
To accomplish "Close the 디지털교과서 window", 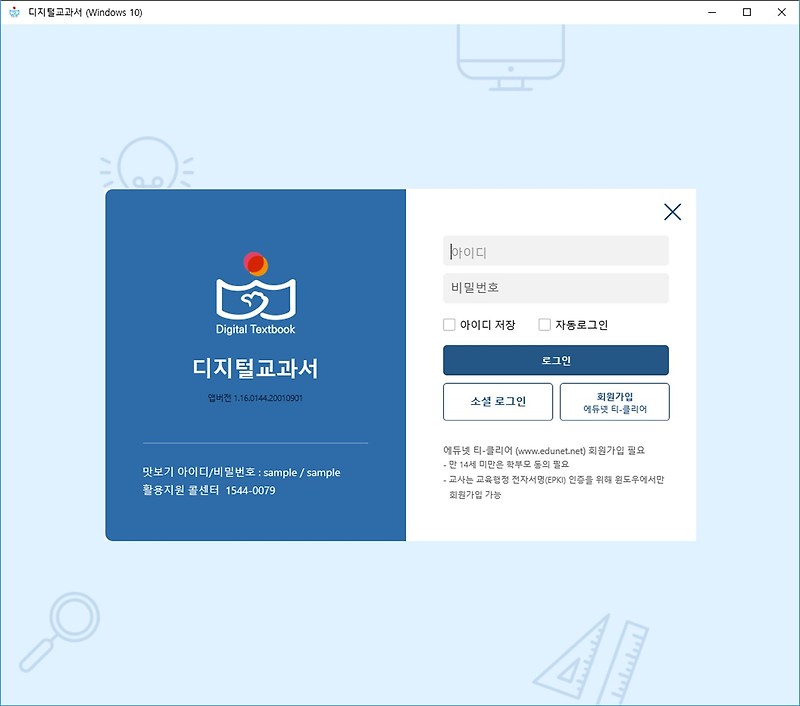I will [782, 12].
